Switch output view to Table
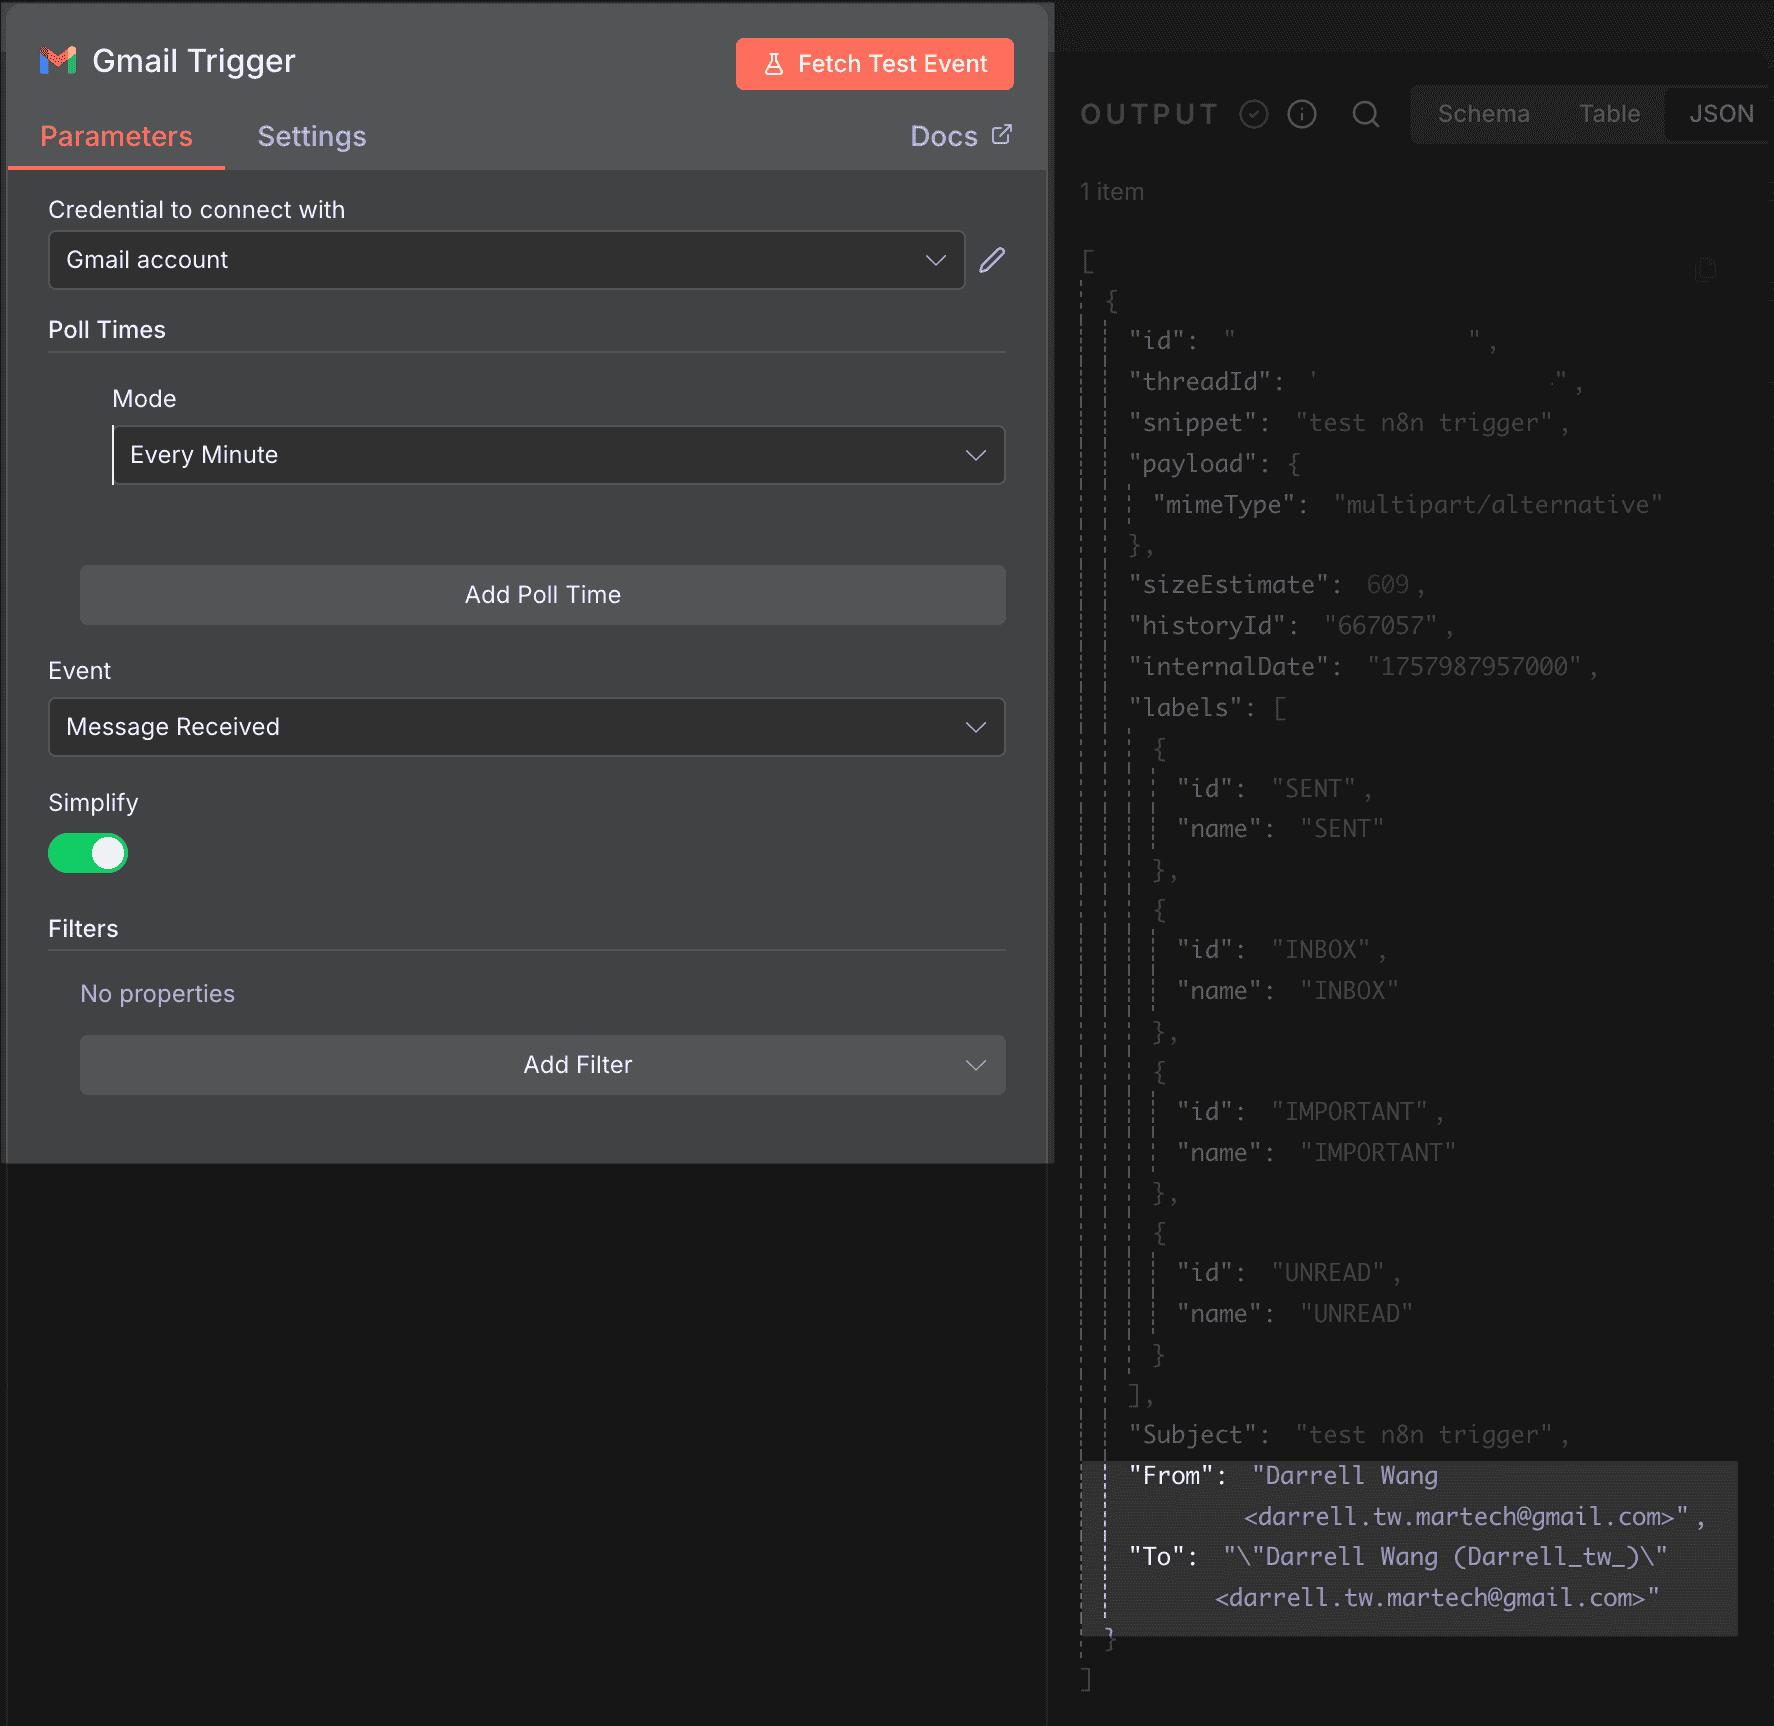 pos(1609,114)
